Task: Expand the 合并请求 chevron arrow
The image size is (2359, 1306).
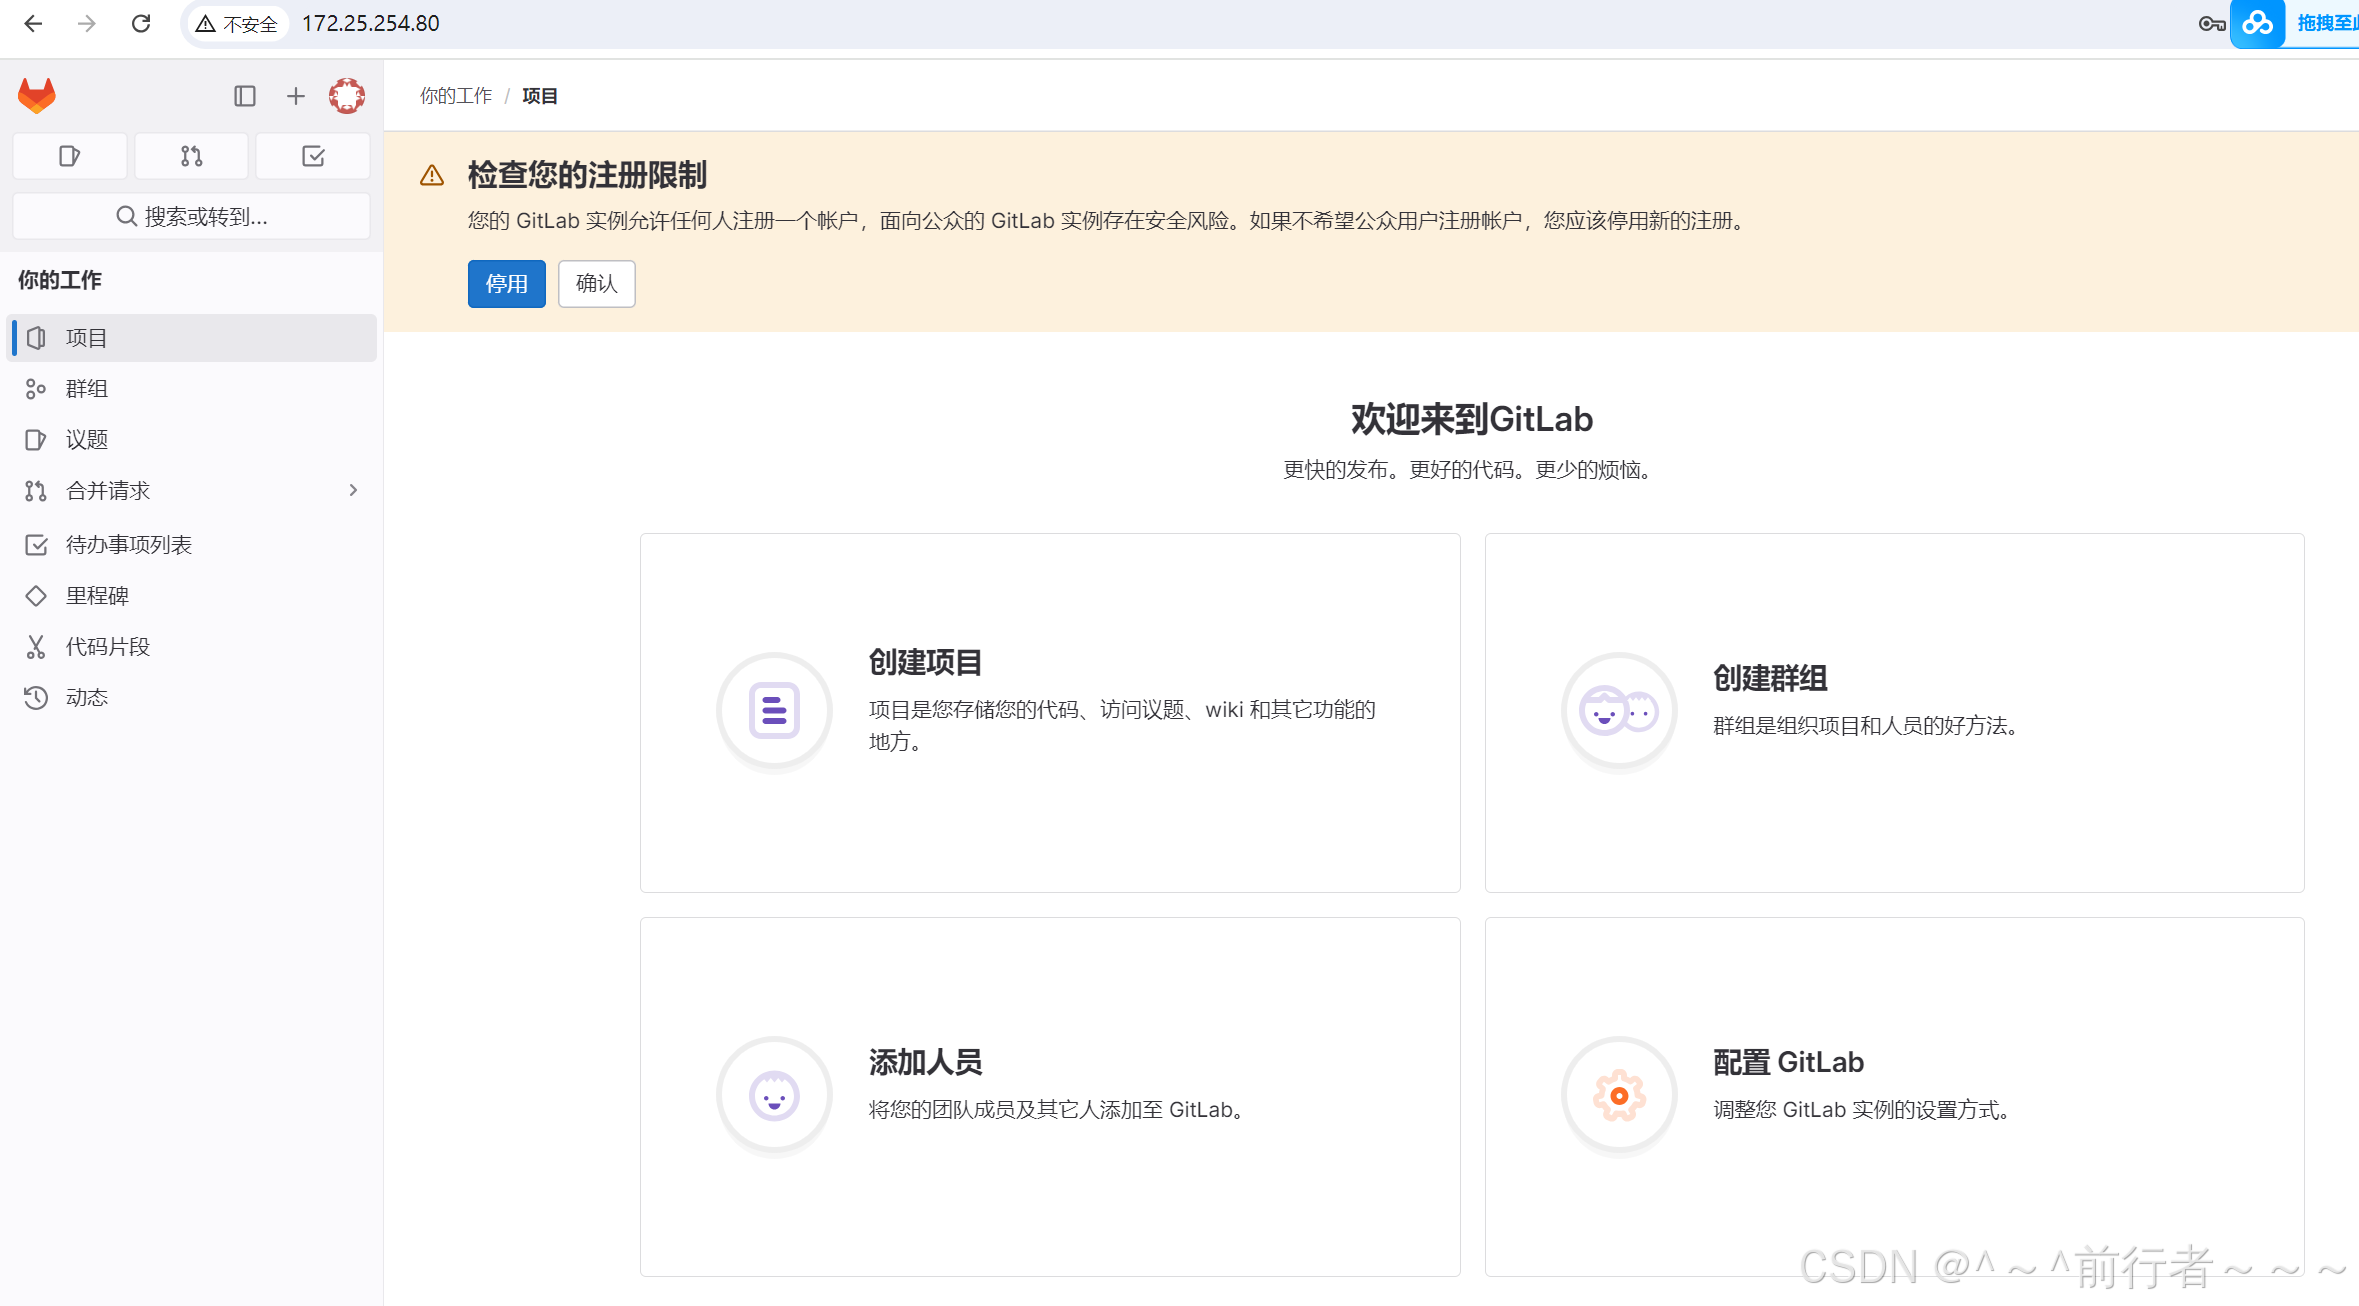Action: 353,490
